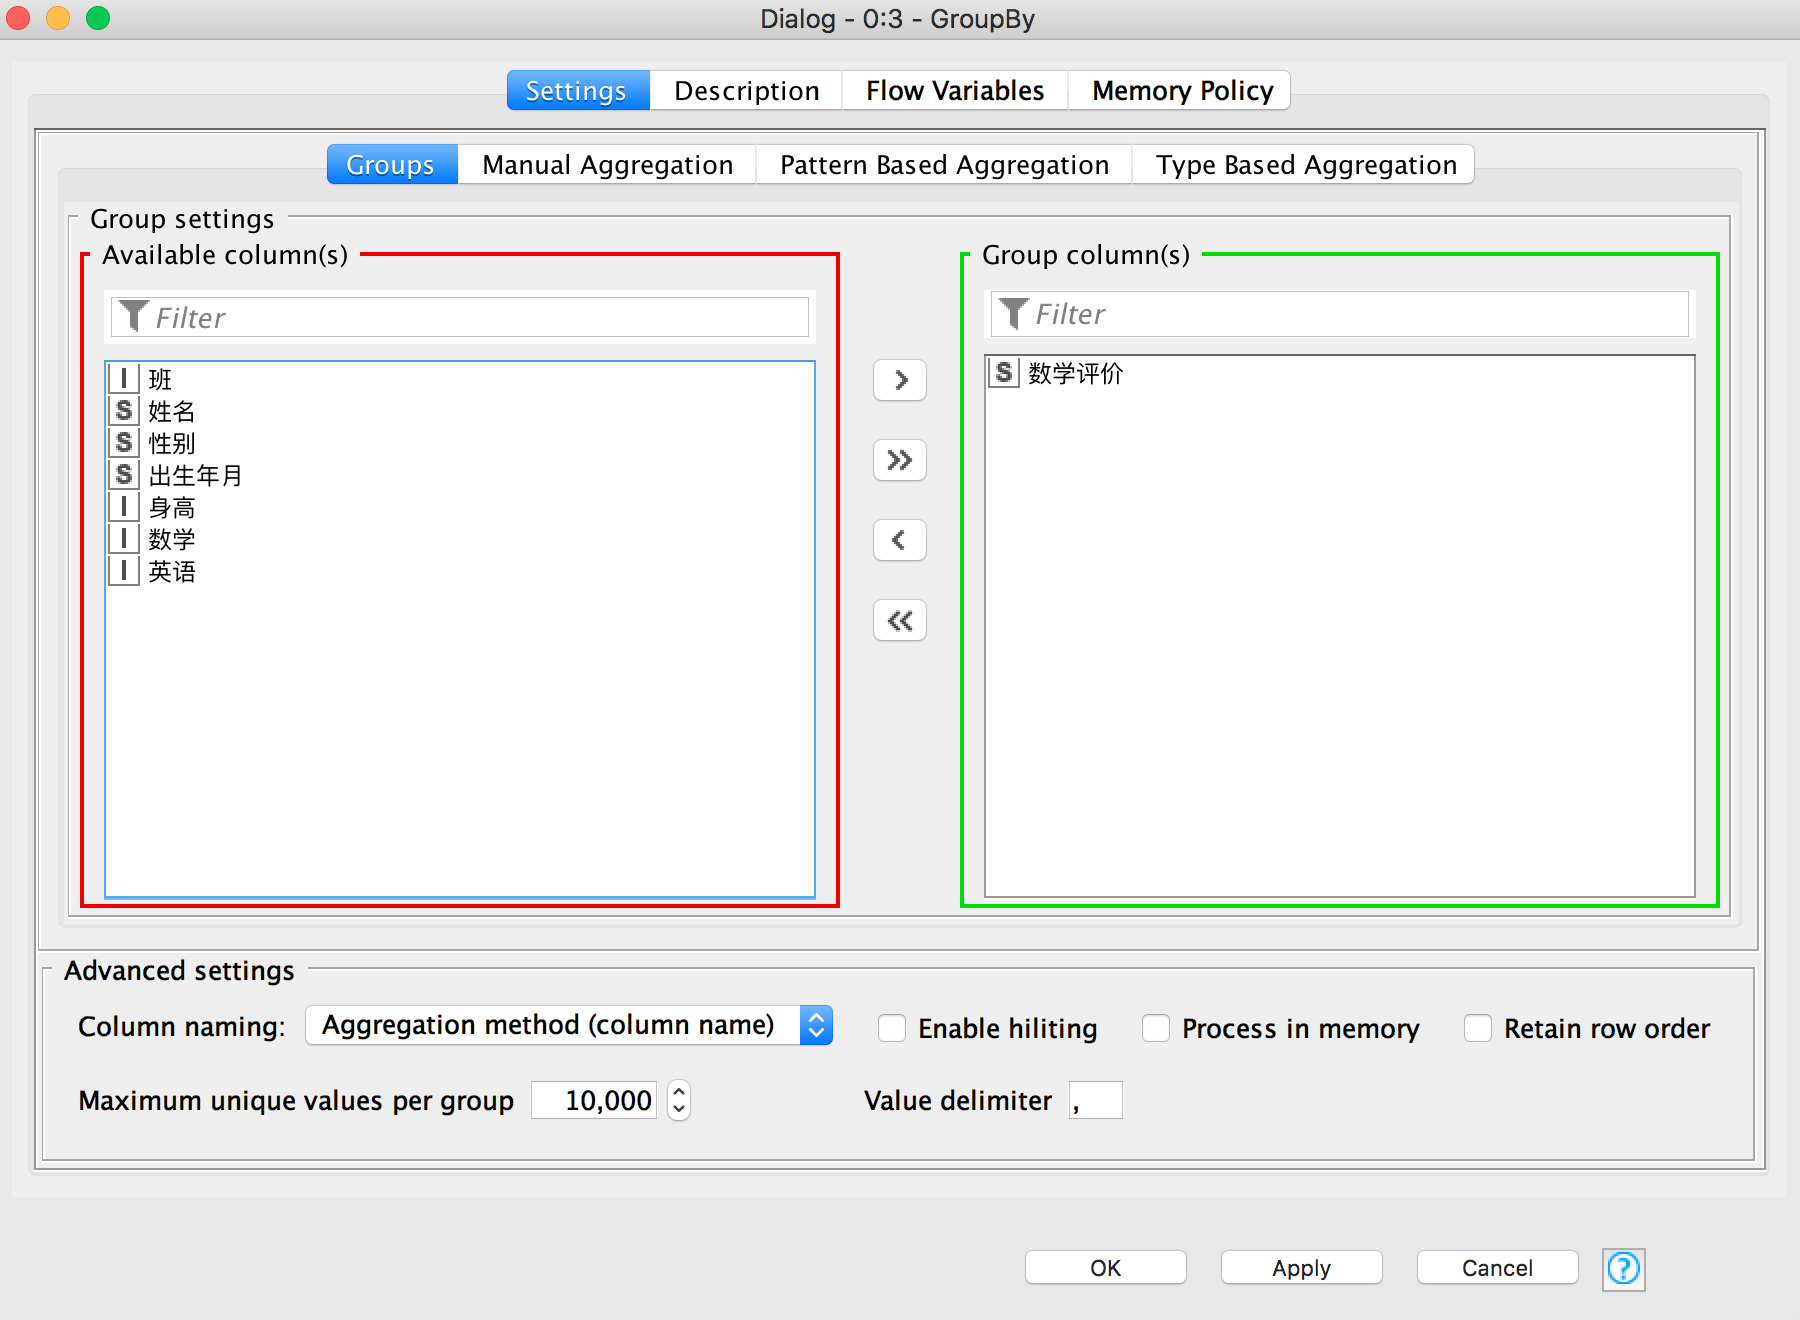The width and height of the screenshot is (1800, 1320).
Task: Click the string type icon beside 出生年月
Action: click(123, 475)
